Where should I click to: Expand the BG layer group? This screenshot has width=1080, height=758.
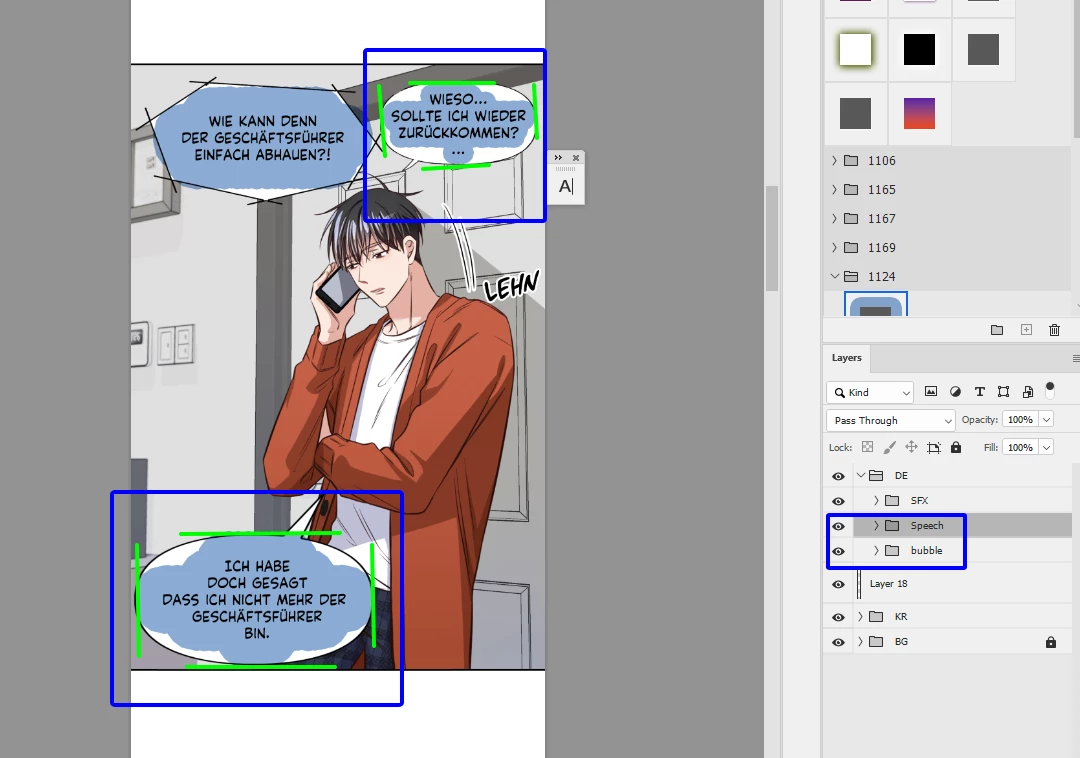tap(860, 641)
